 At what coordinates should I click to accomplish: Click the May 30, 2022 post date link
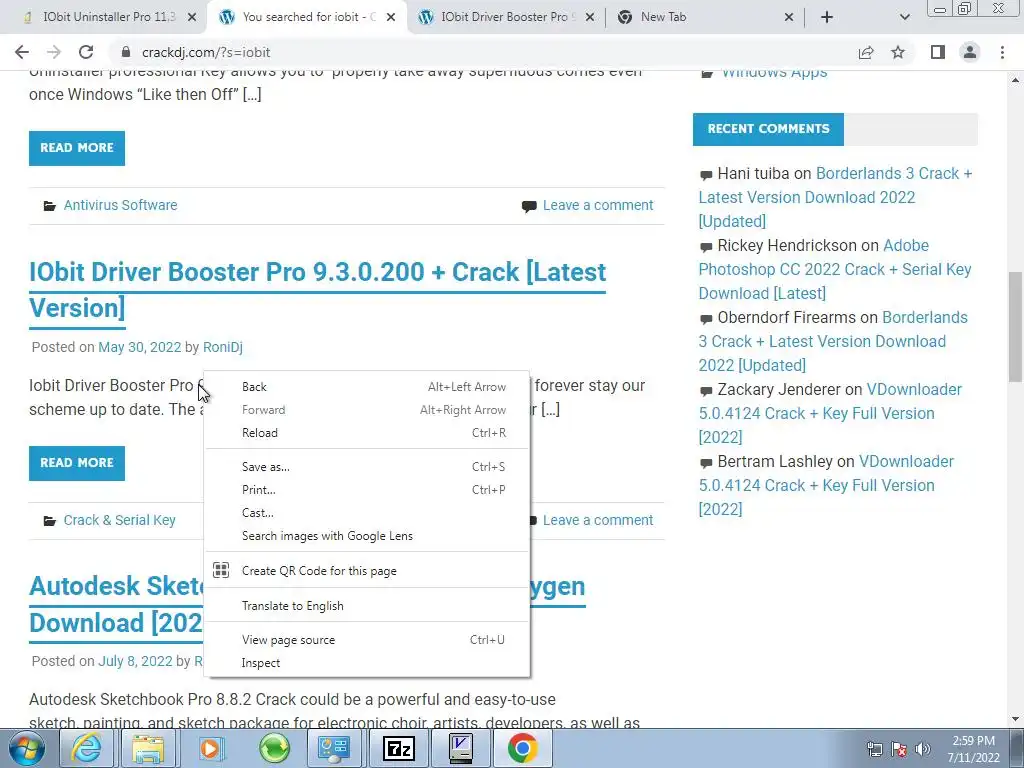(x=139, y=347)
